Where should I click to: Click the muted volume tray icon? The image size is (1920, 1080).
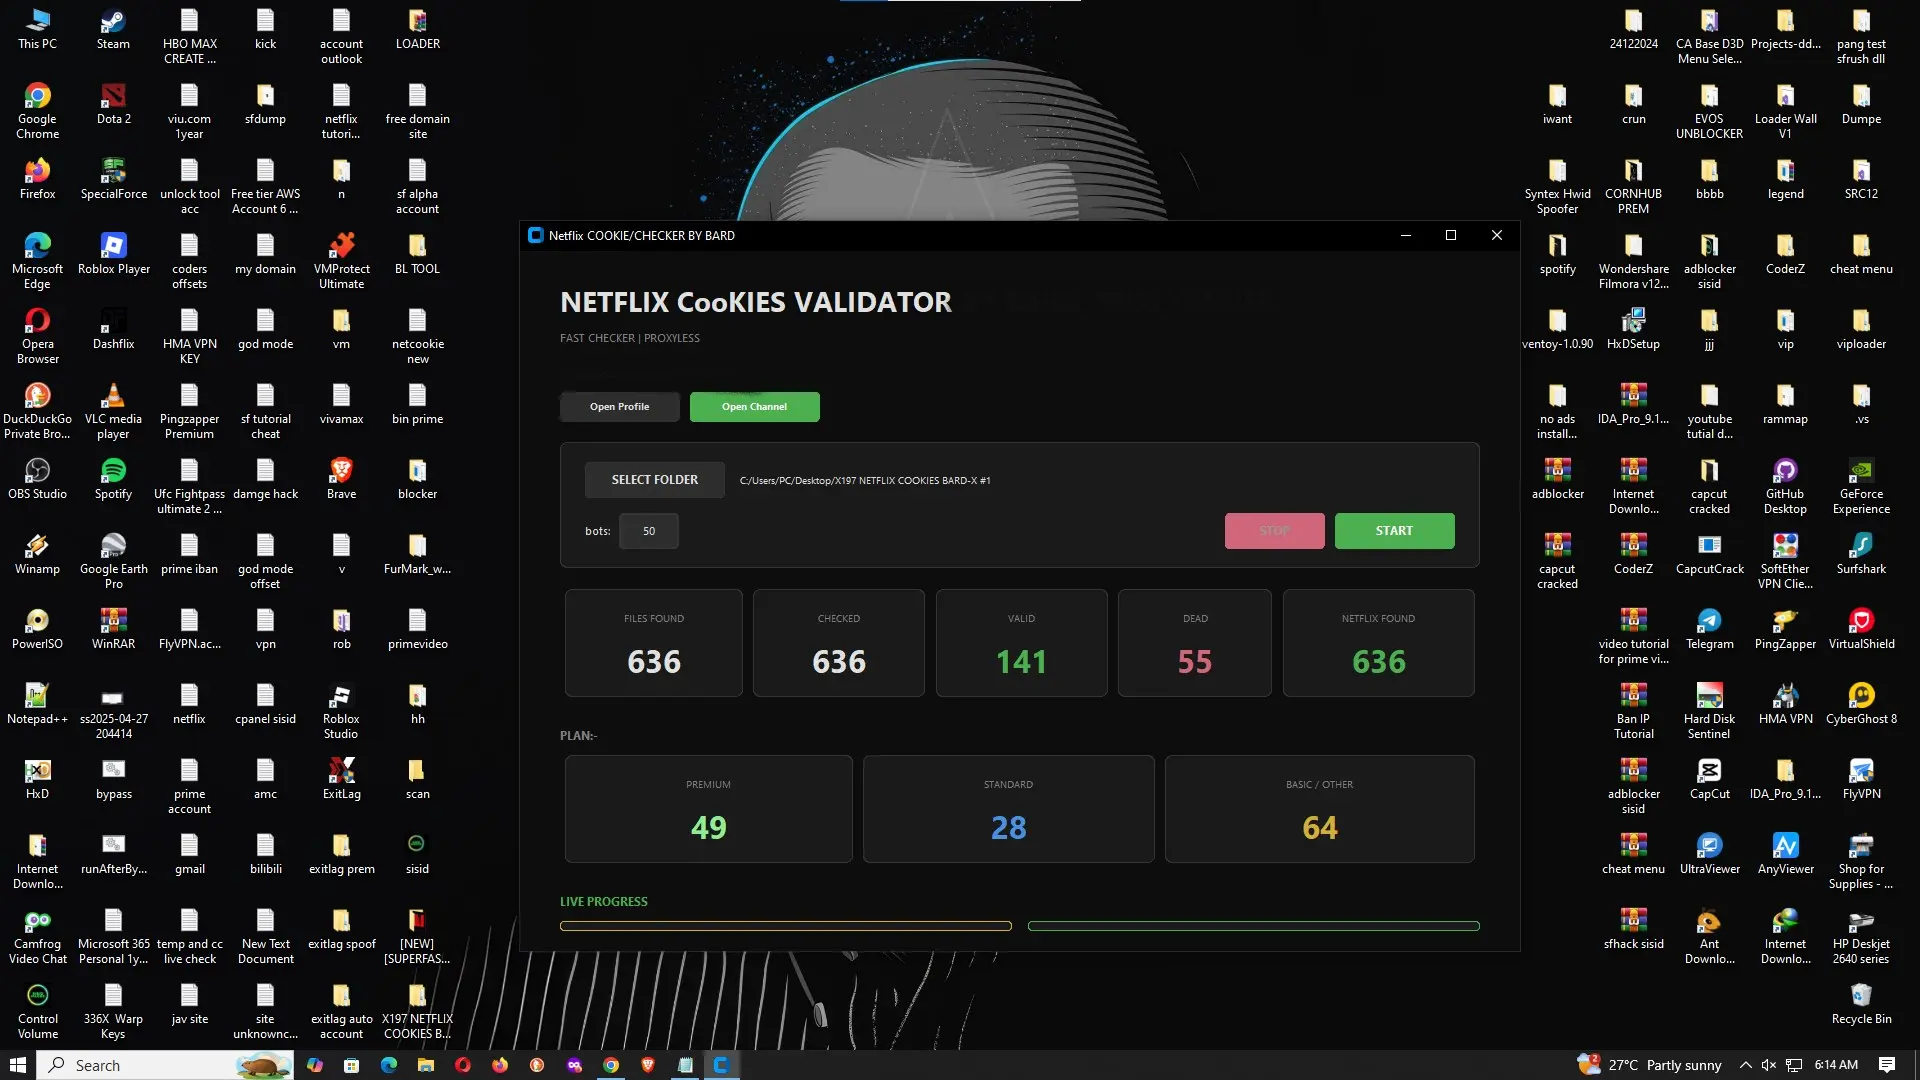click(x=1769, y=1065)
